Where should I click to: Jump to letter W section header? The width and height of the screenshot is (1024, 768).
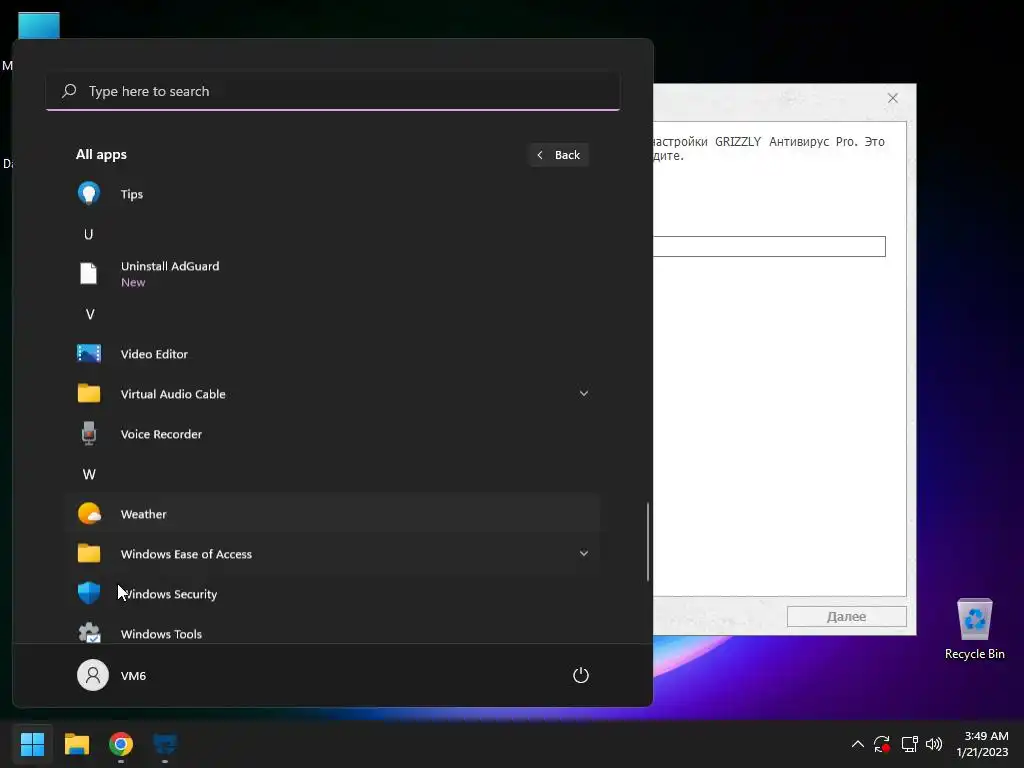89,474
